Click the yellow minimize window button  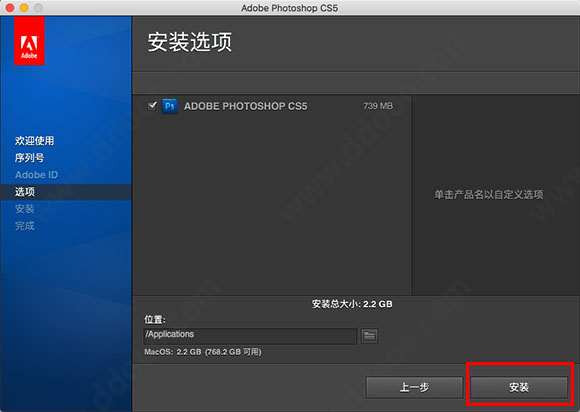24,7
